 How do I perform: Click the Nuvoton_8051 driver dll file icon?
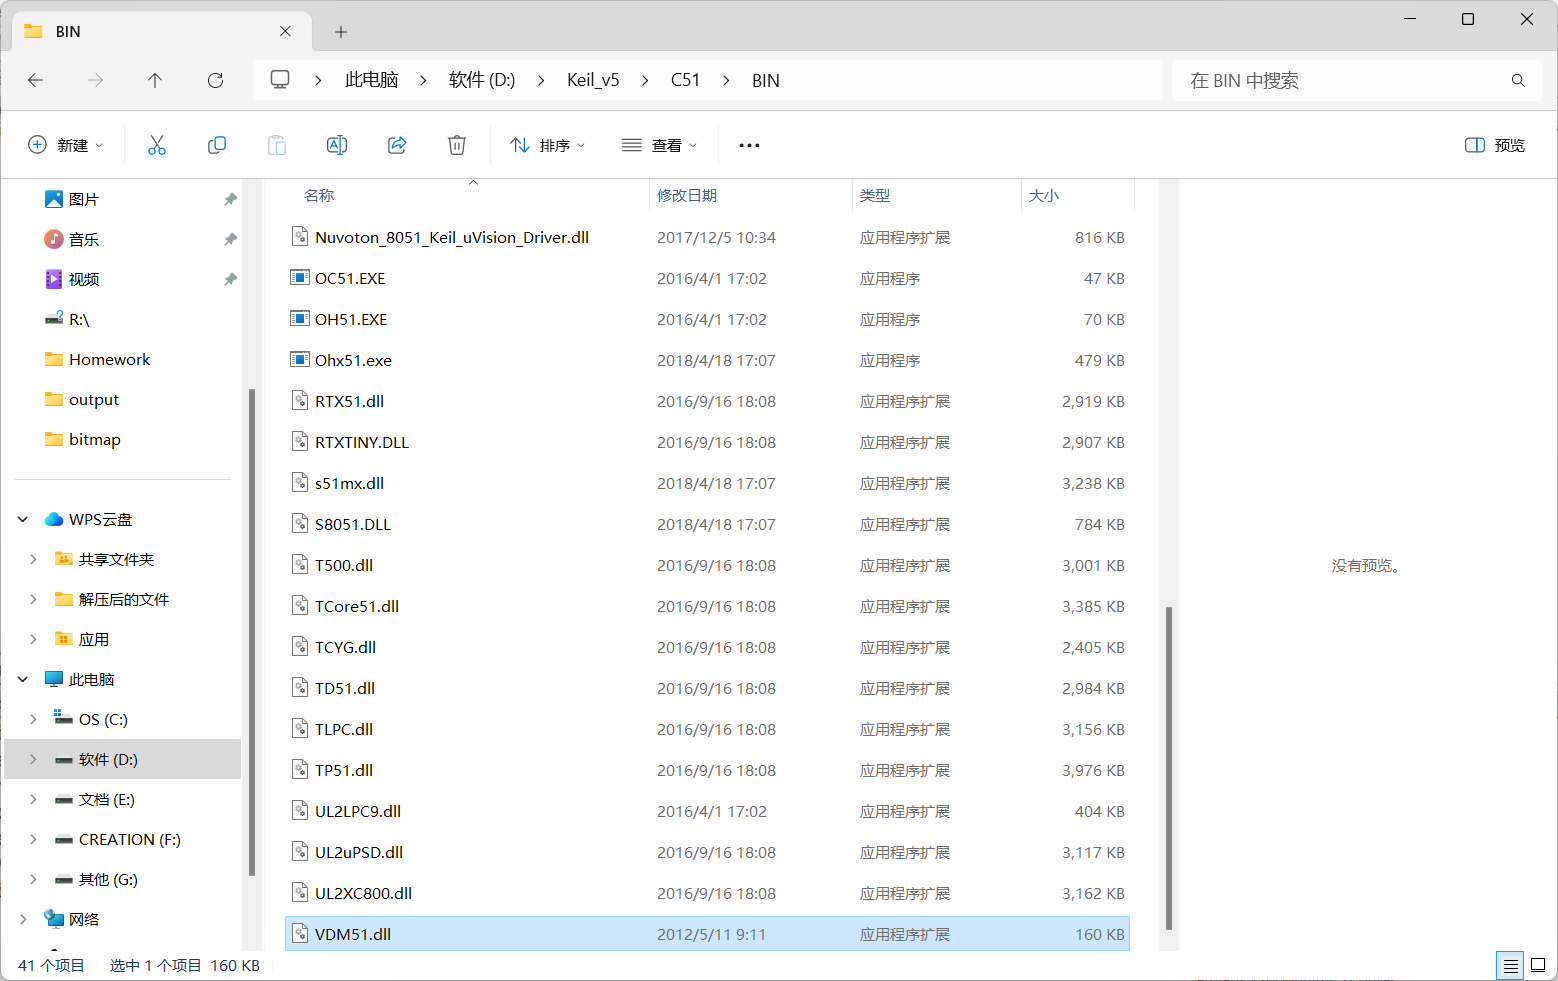[299, 236]
